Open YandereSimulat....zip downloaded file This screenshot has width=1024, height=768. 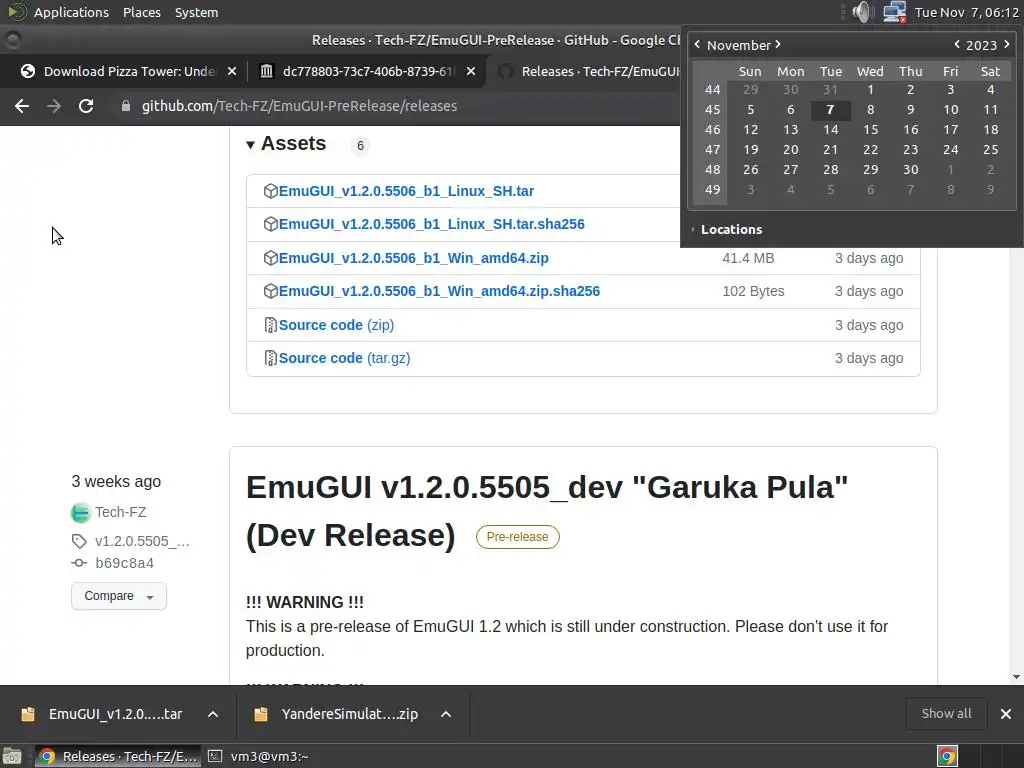tap(349, 714)
